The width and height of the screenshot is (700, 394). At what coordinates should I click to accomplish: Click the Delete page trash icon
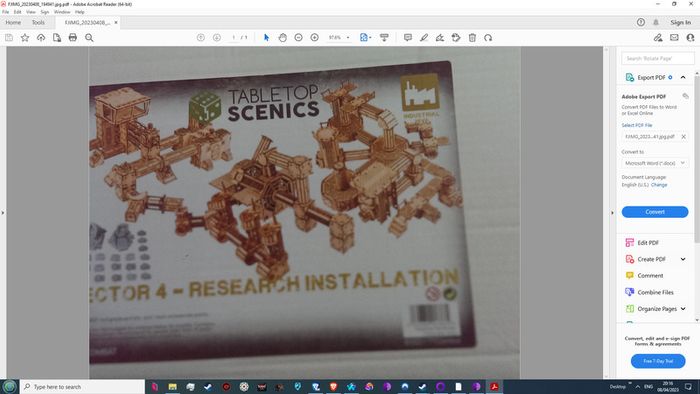point(472,38)
